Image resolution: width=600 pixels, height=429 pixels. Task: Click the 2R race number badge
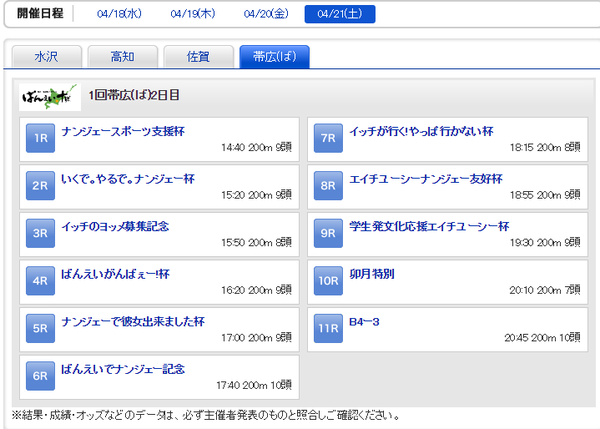point(40,186)
